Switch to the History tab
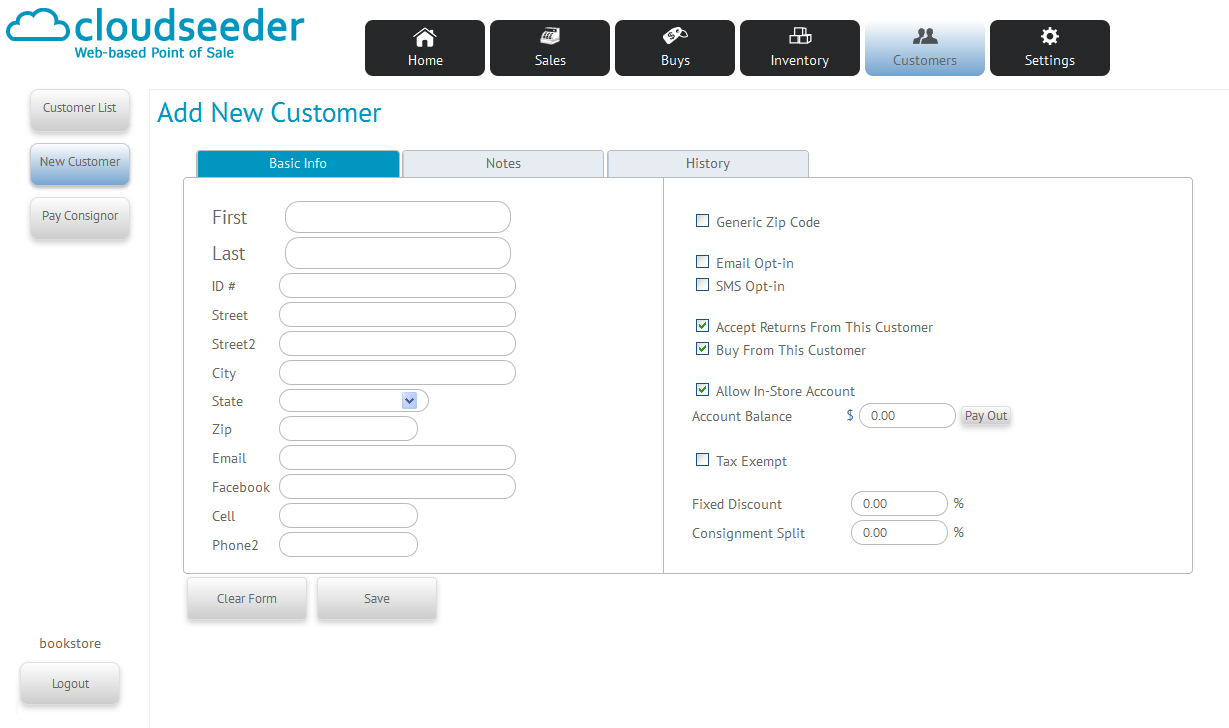The width and height of the screenshot is (1229, 728). (x=707, y=163)
